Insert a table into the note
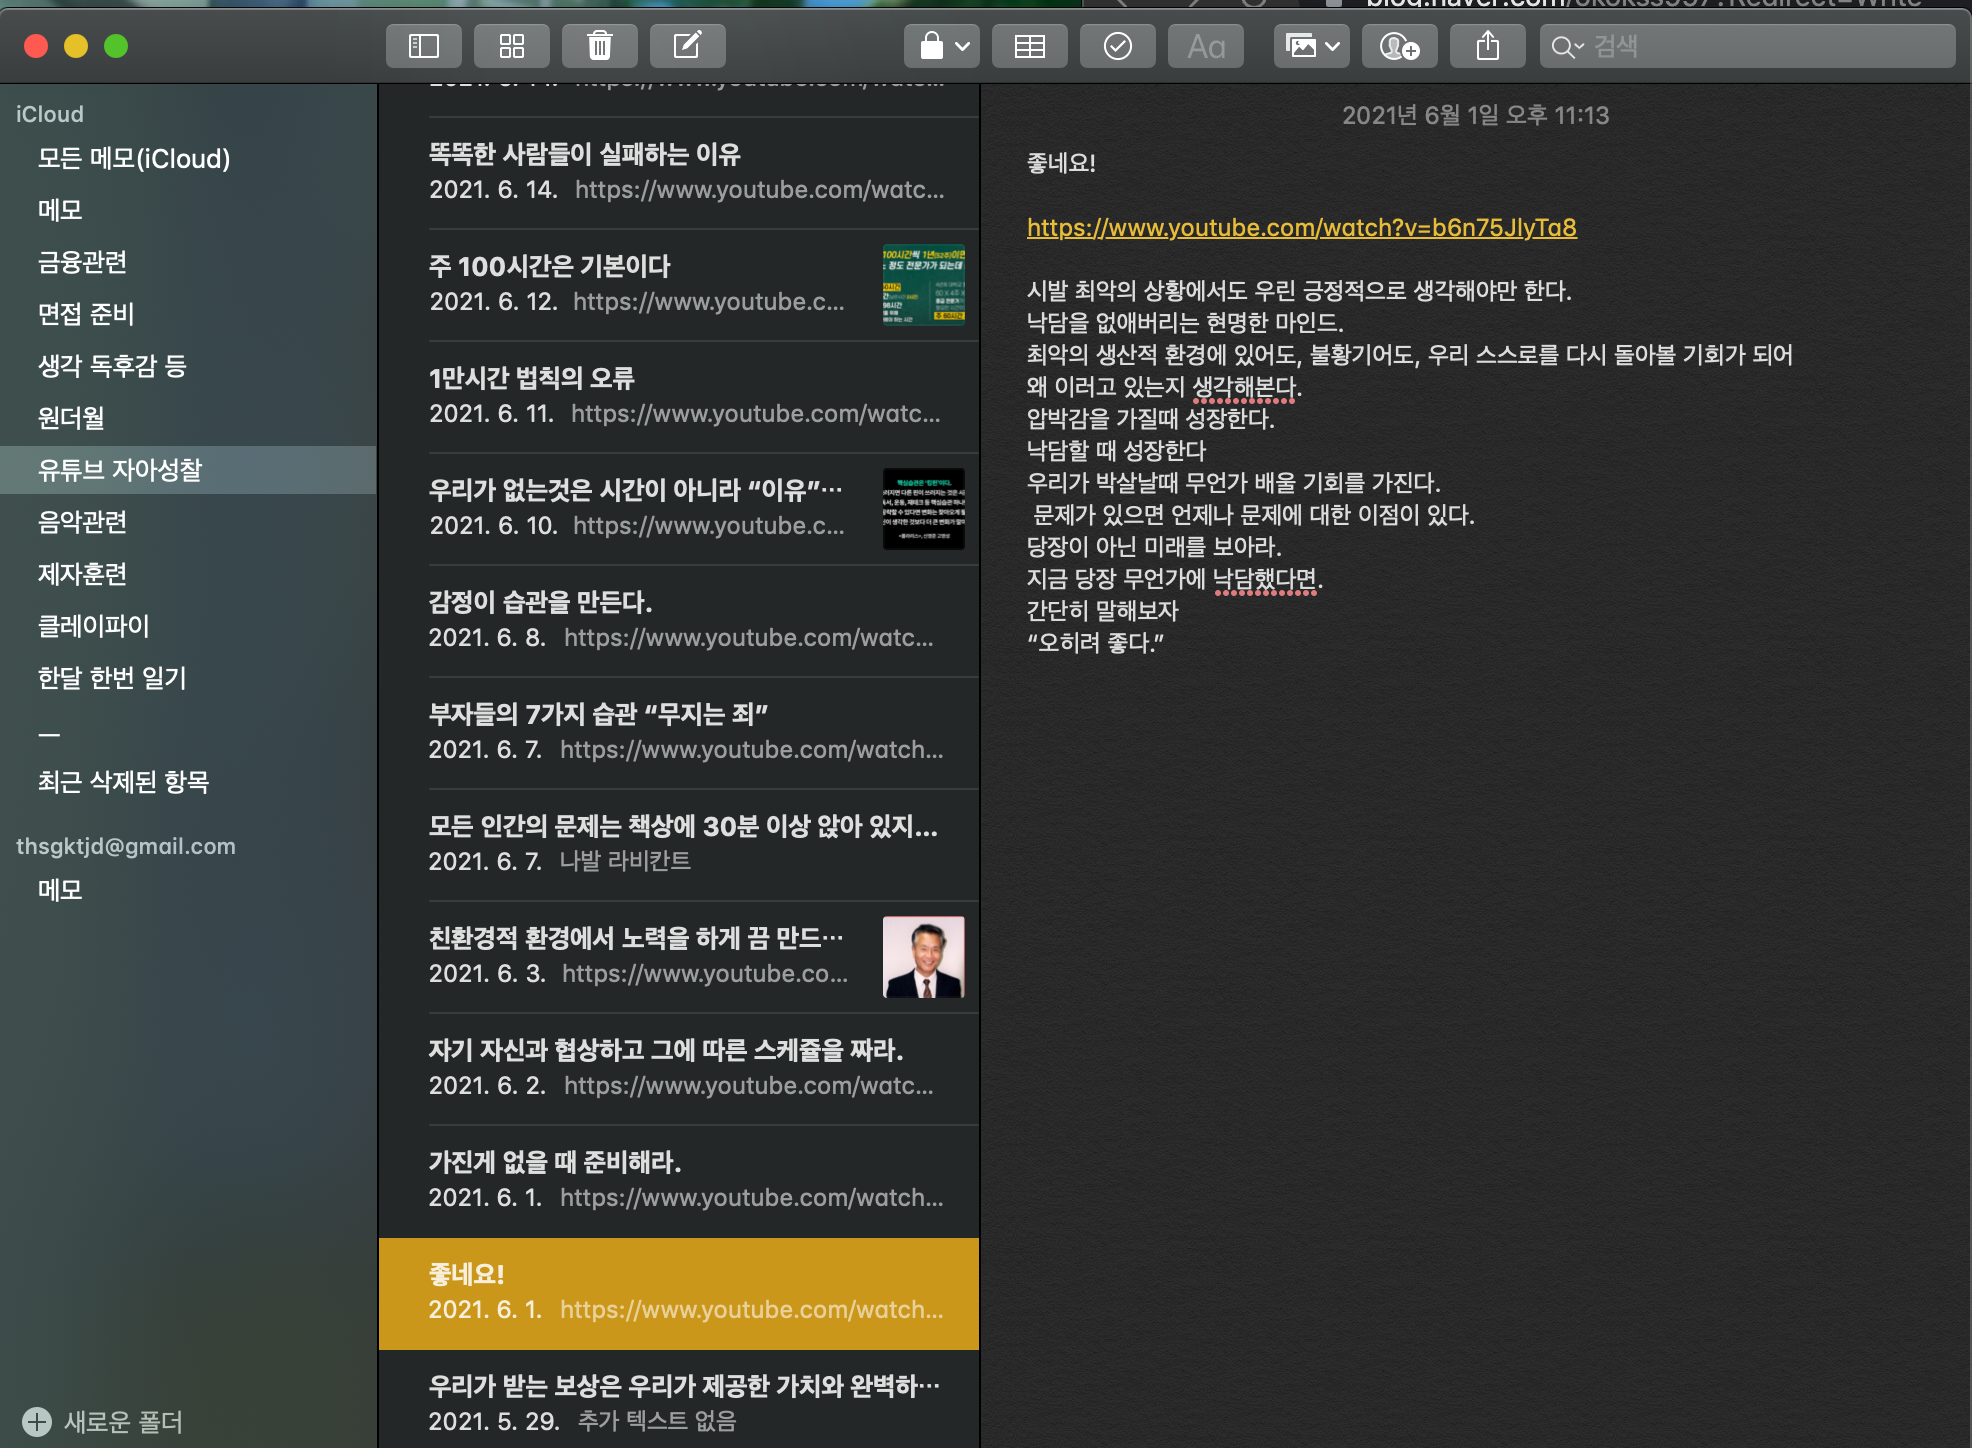 click(1029, 46)
